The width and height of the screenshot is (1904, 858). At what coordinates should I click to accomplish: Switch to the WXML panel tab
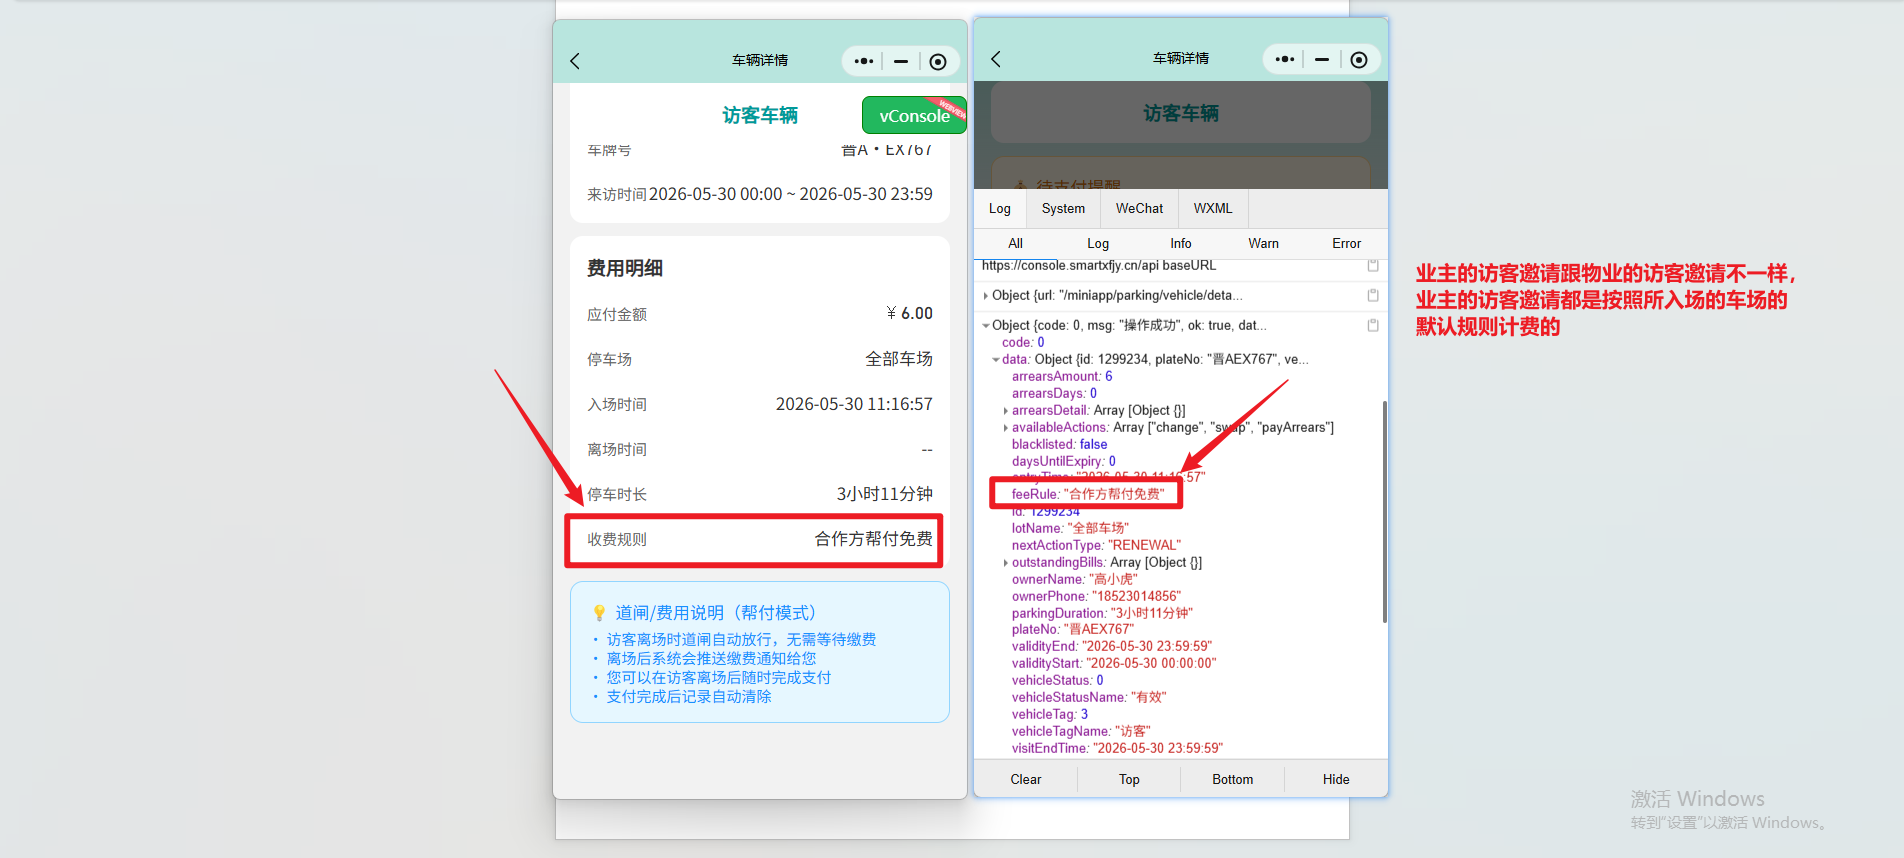click(1213, 208)
